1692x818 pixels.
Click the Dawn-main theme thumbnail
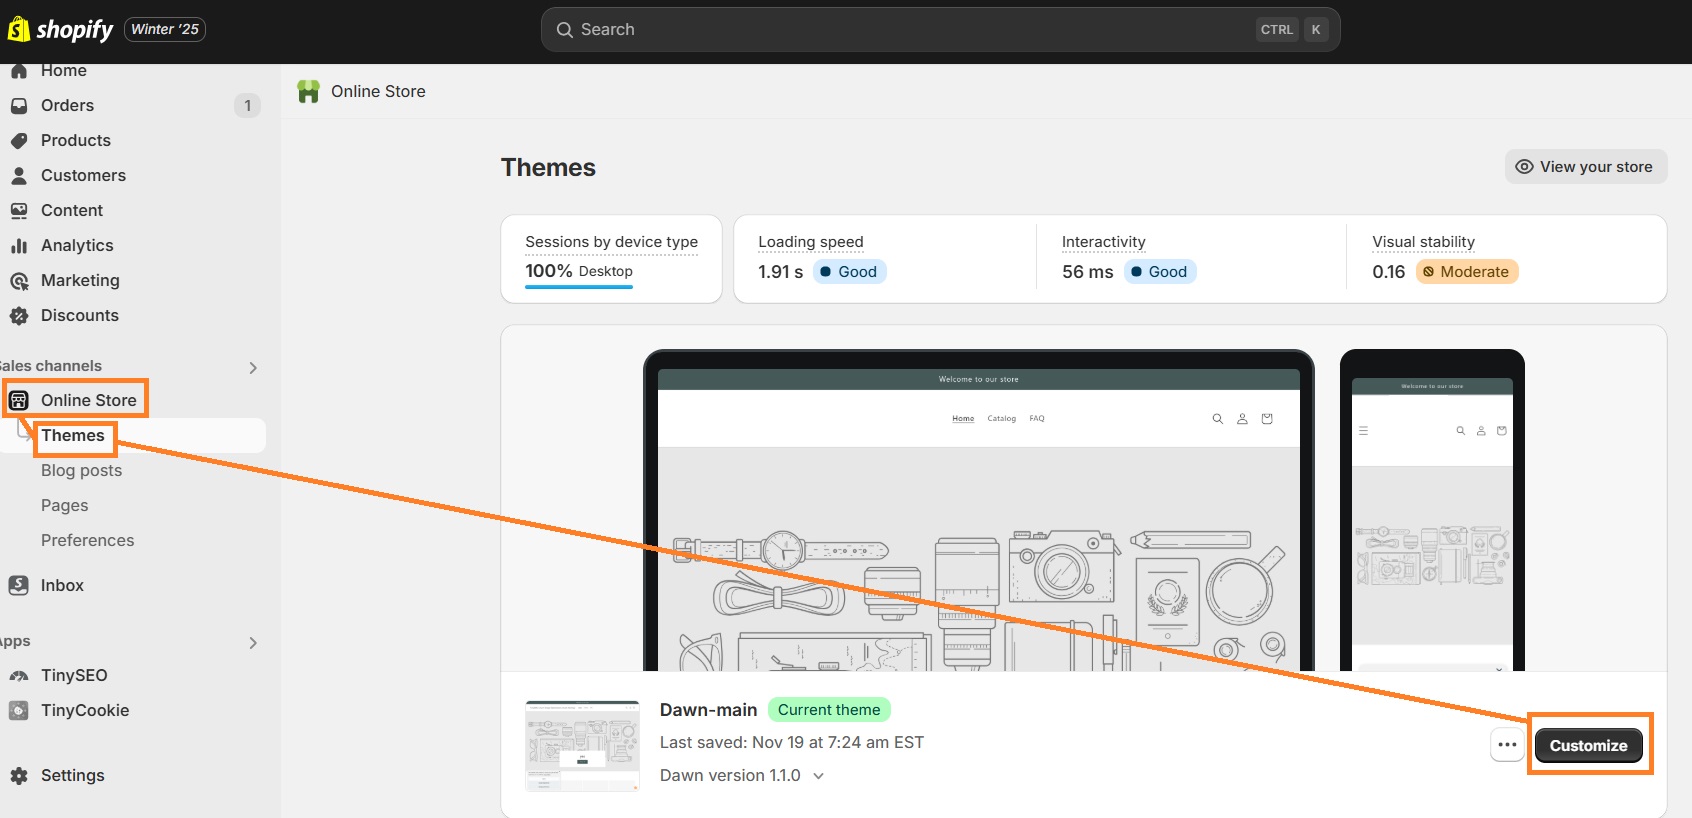click(x=582, y=746)
